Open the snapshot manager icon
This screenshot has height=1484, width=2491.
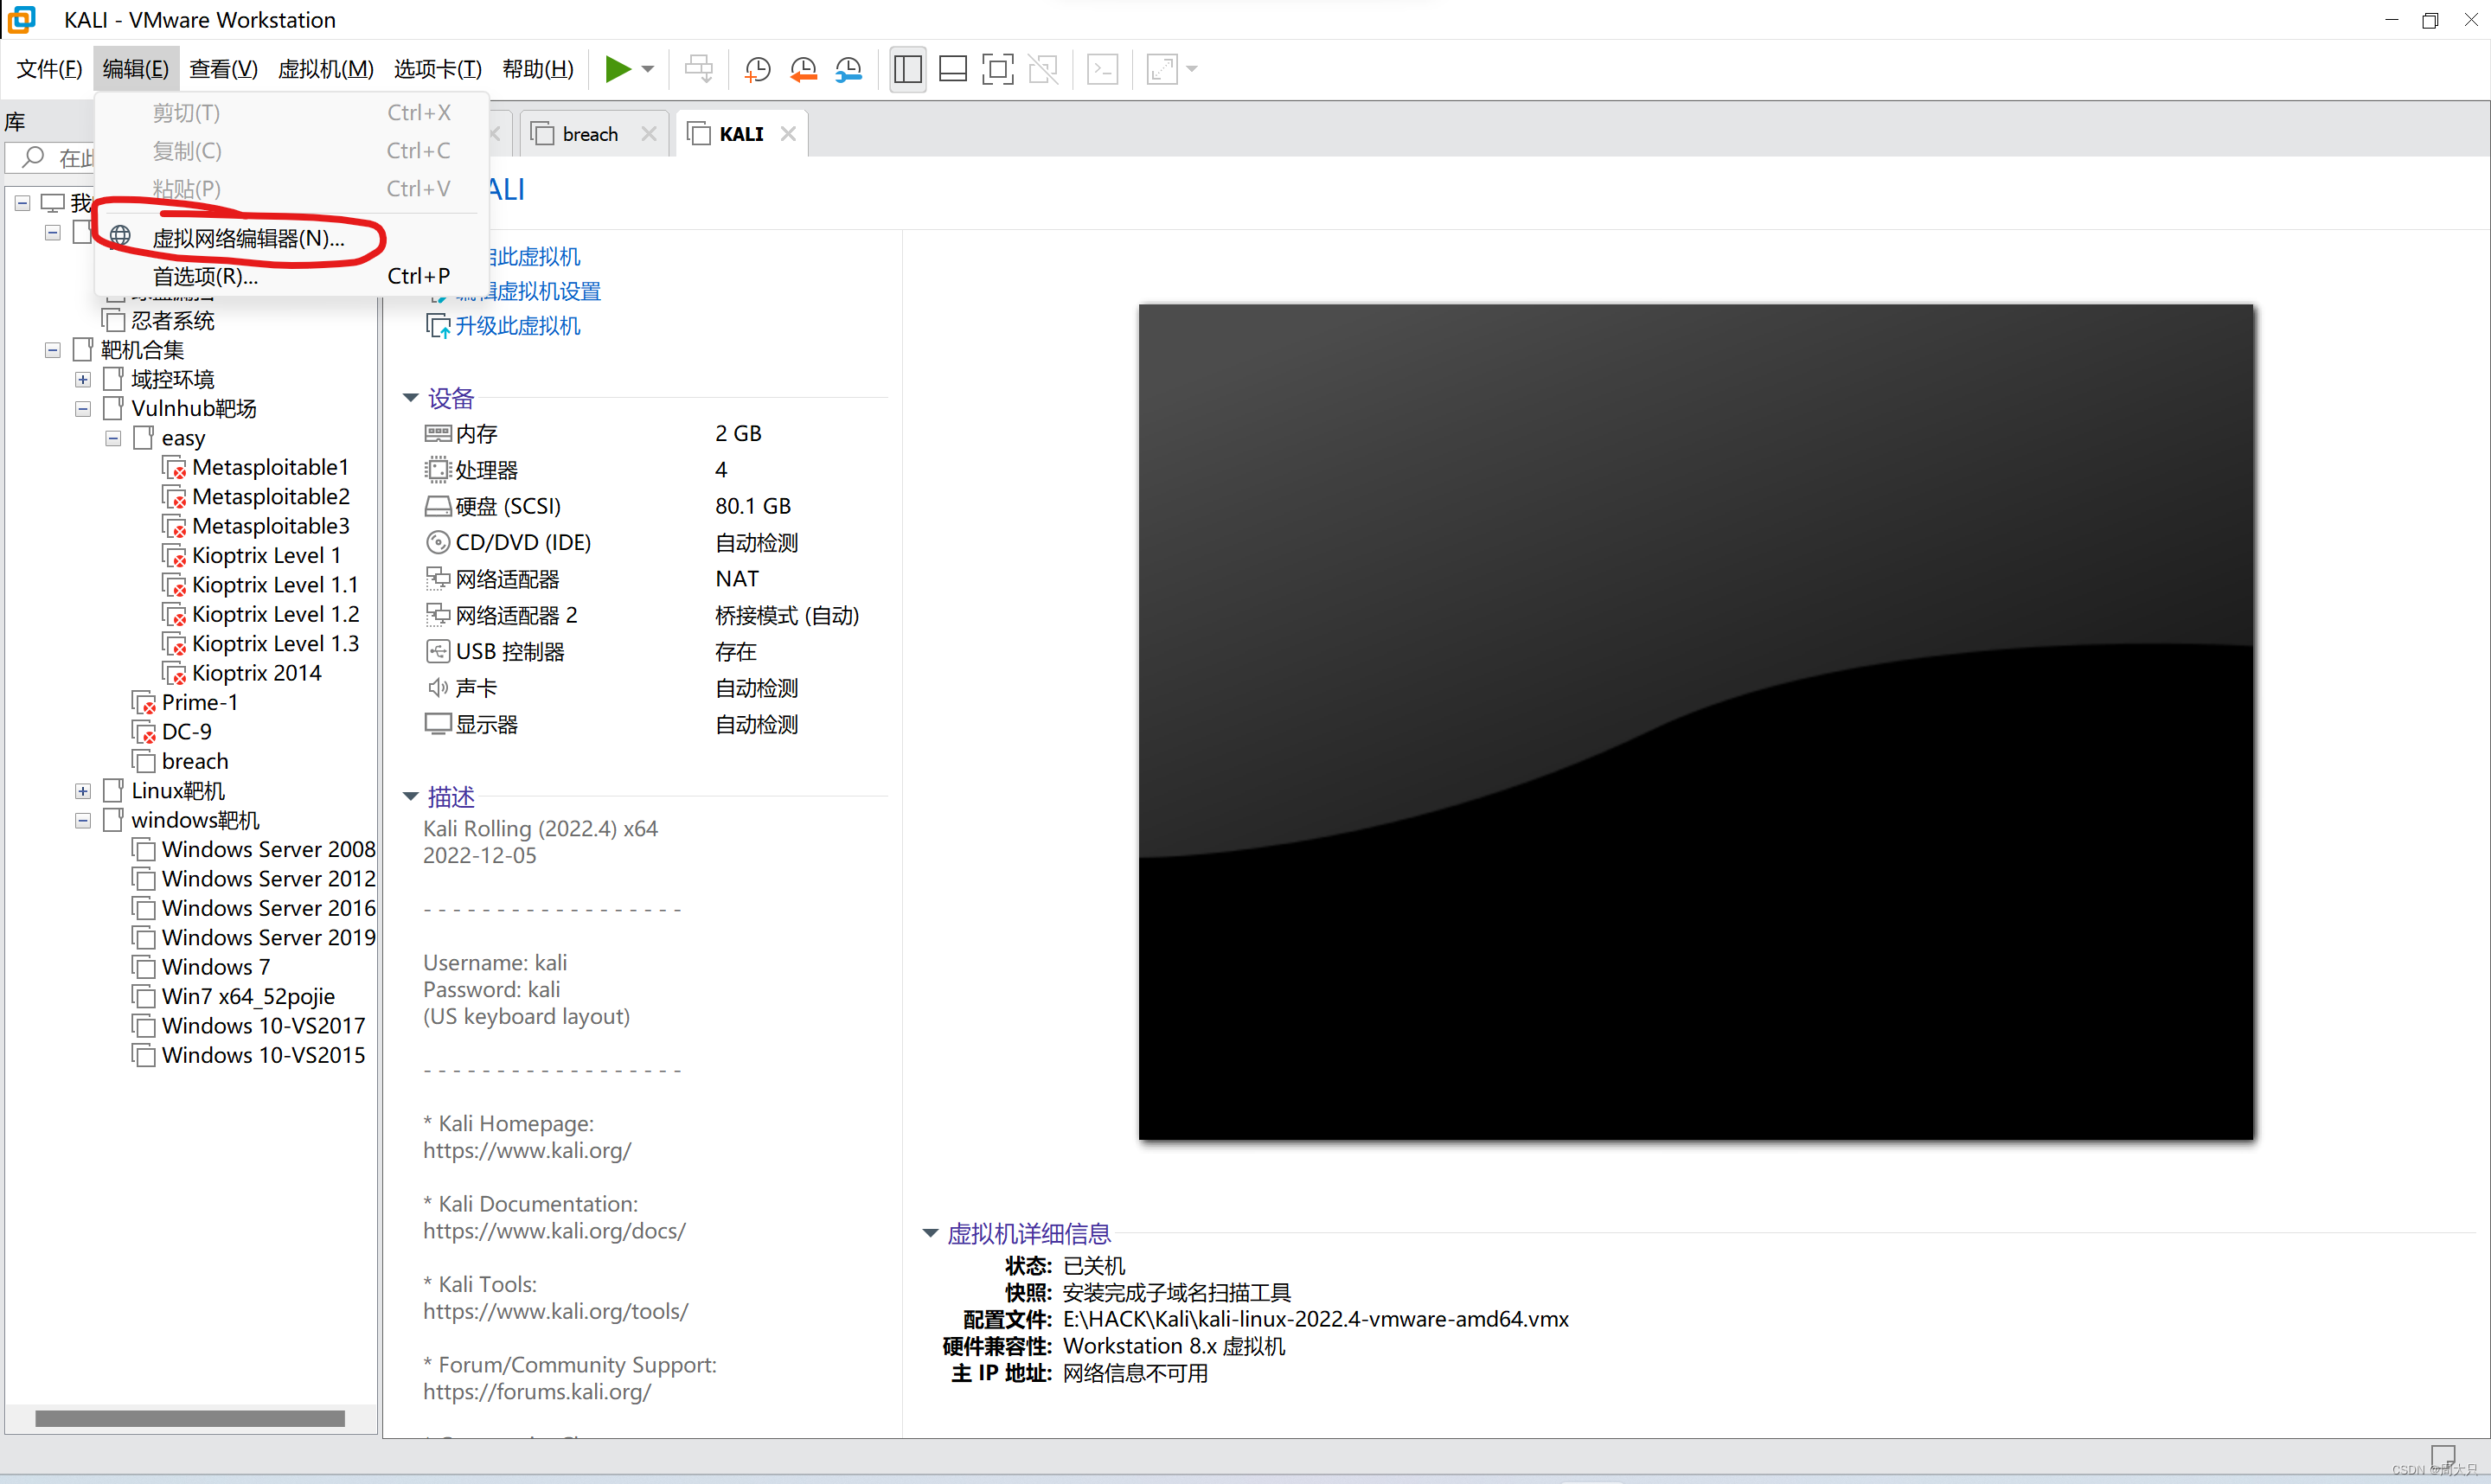[848, 69]
